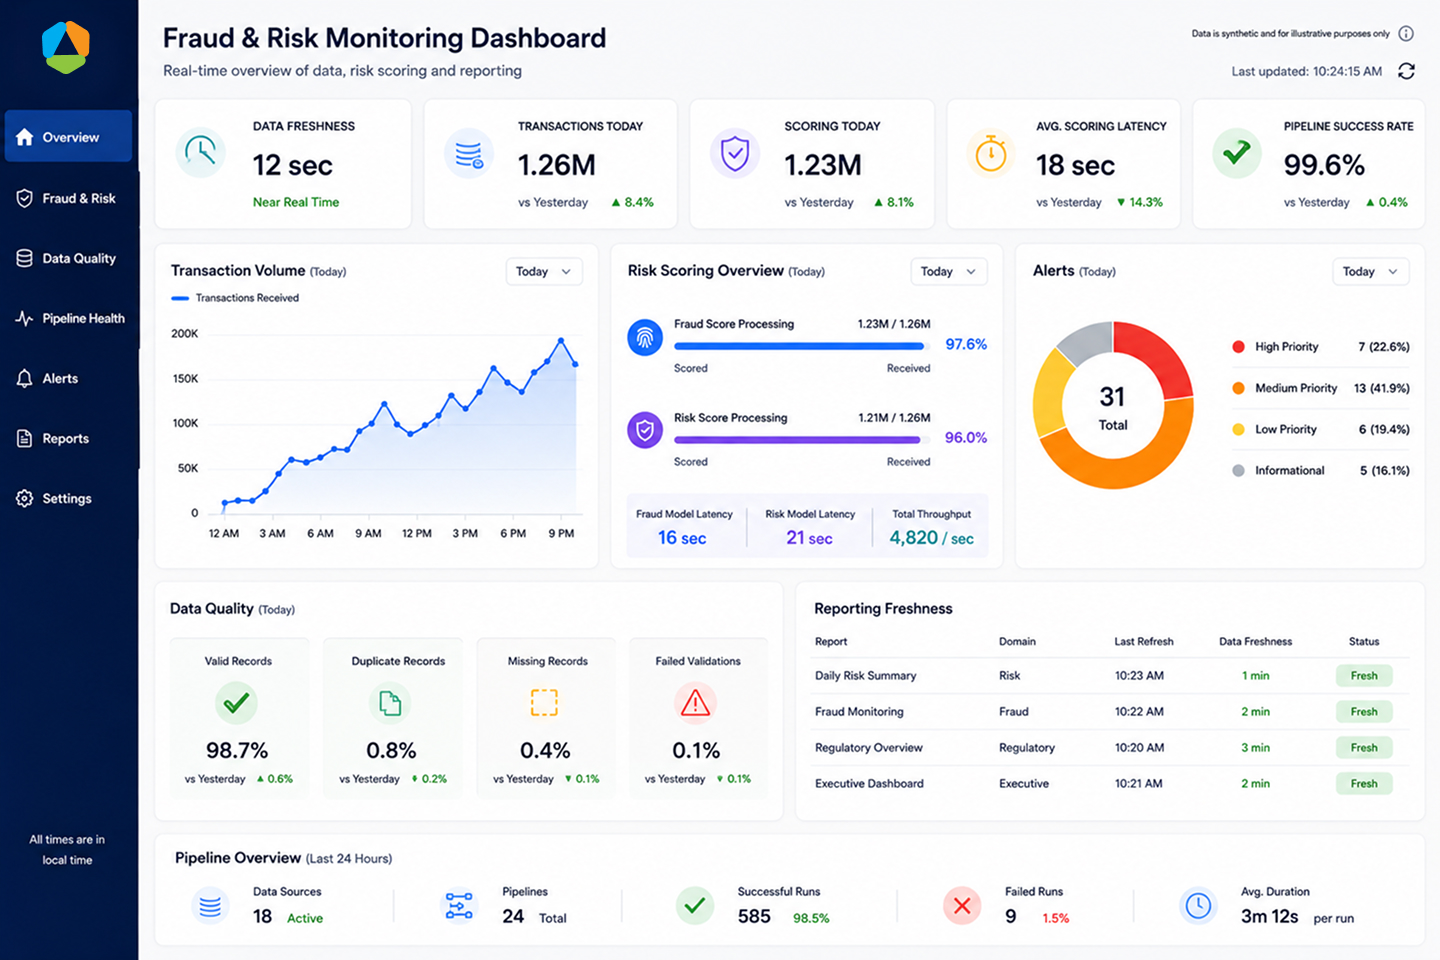Click the Pipeline Success Rate checkmark icon

pyautogui.click(x=1237, y=153)
